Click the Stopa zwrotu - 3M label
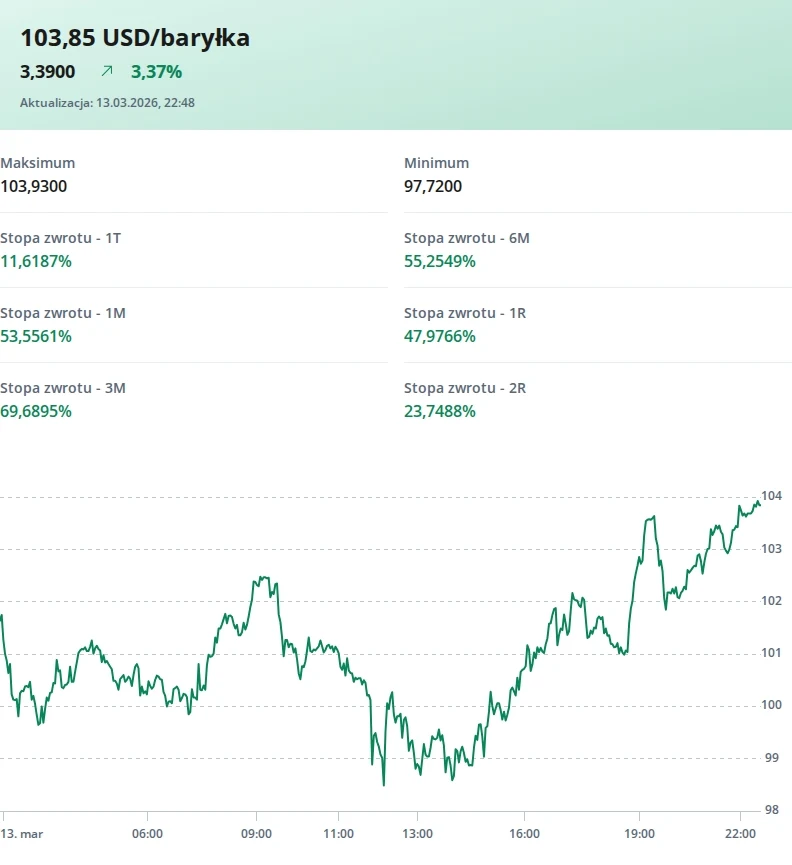Screen dimensions: 792x865 coord(63,388)
